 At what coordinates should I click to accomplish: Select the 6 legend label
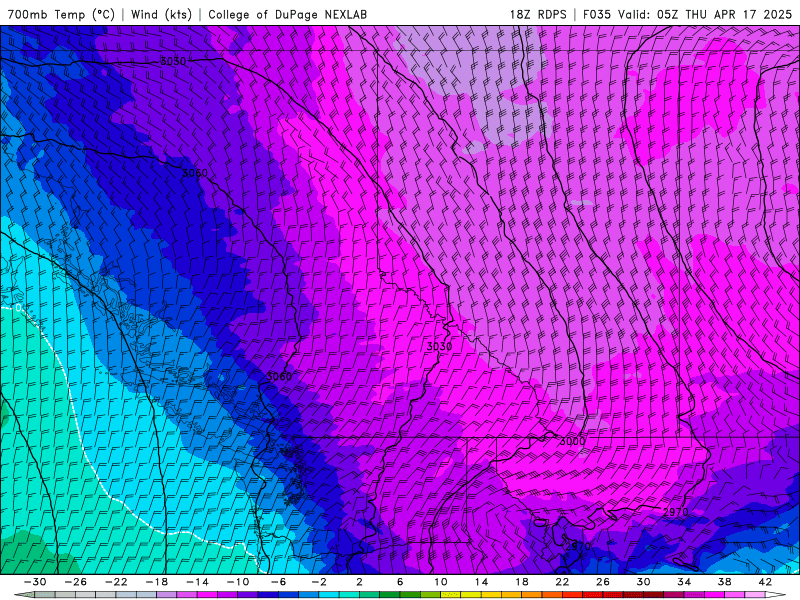[400, 582]
